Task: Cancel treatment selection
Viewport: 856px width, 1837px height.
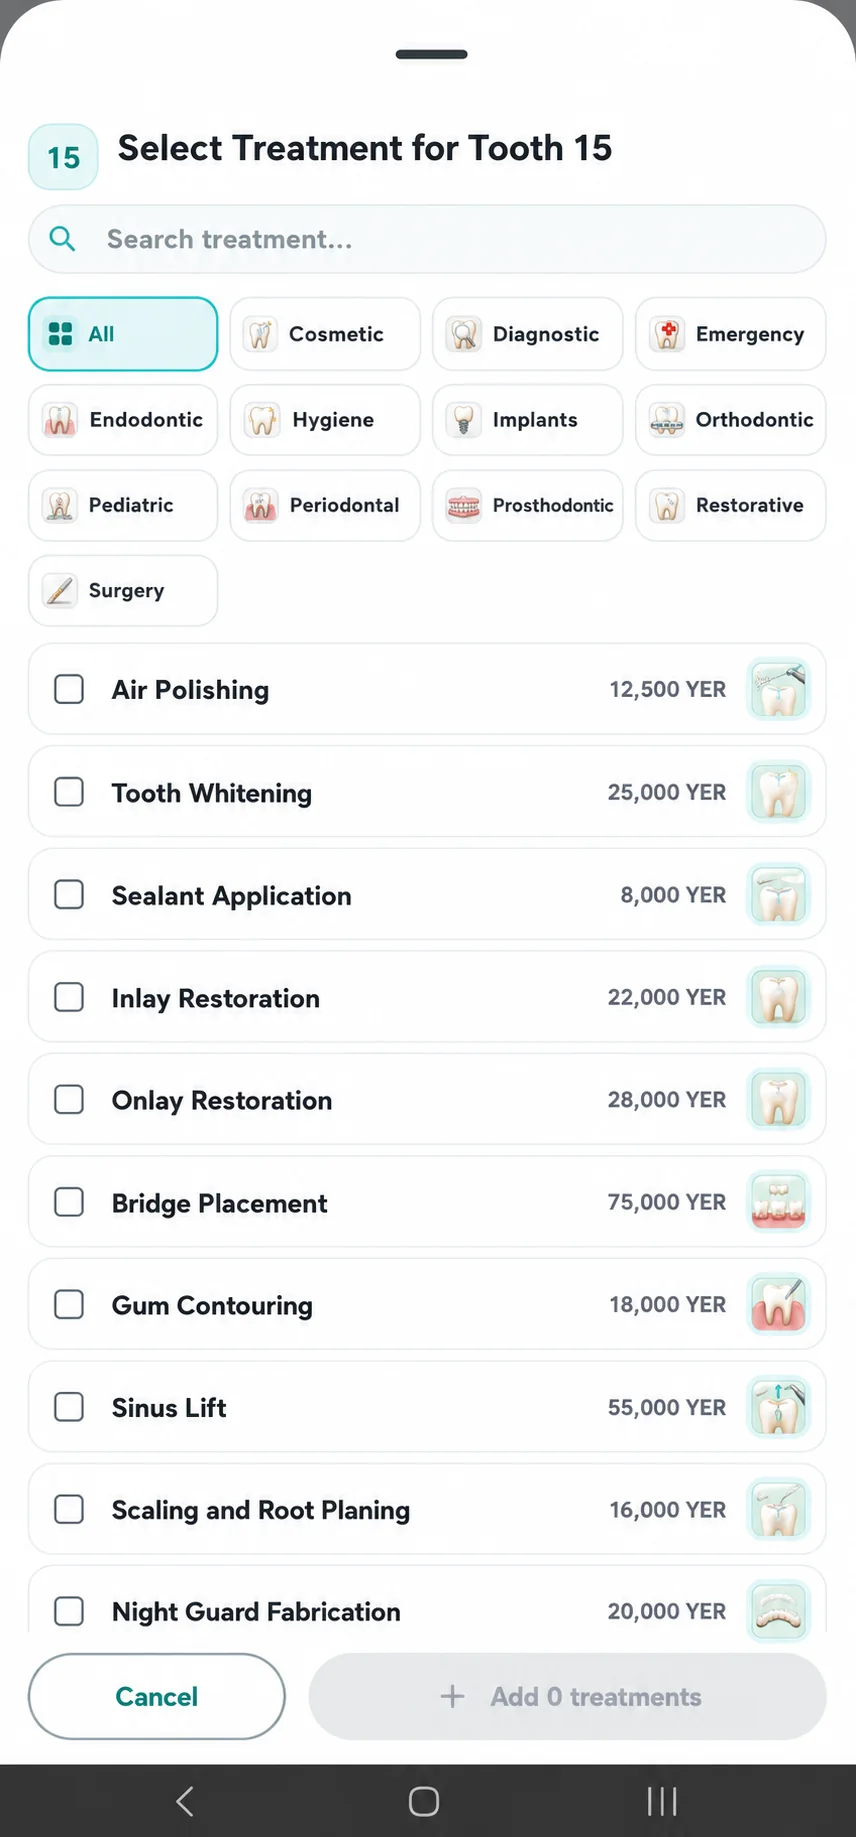Action: pyautogui.click(x=157, y=1696)
